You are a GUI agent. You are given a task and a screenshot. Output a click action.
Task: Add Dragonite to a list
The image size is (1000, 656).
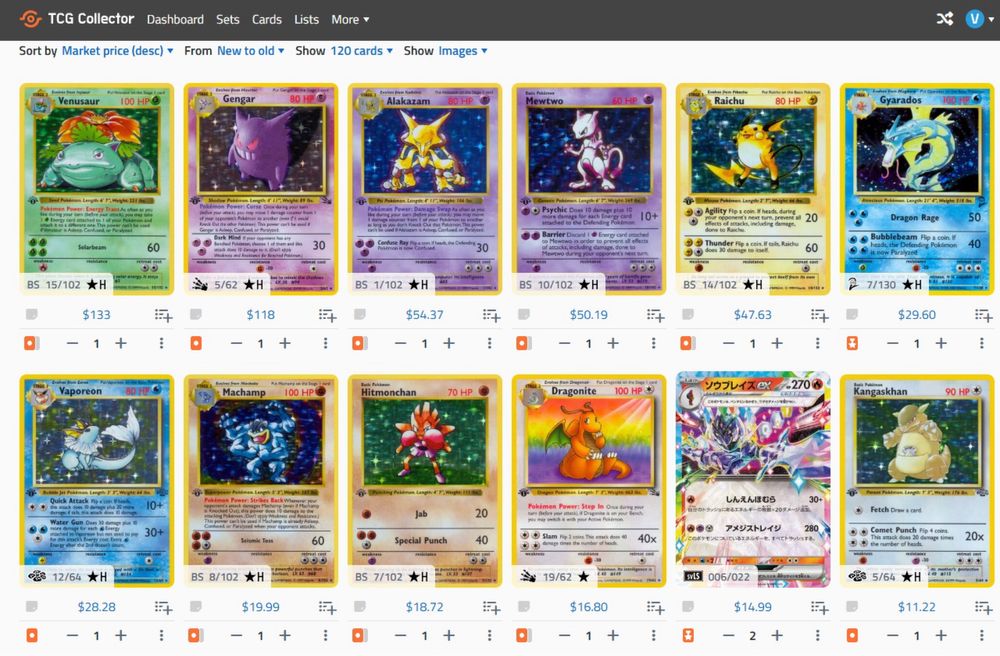coord(656,608)
